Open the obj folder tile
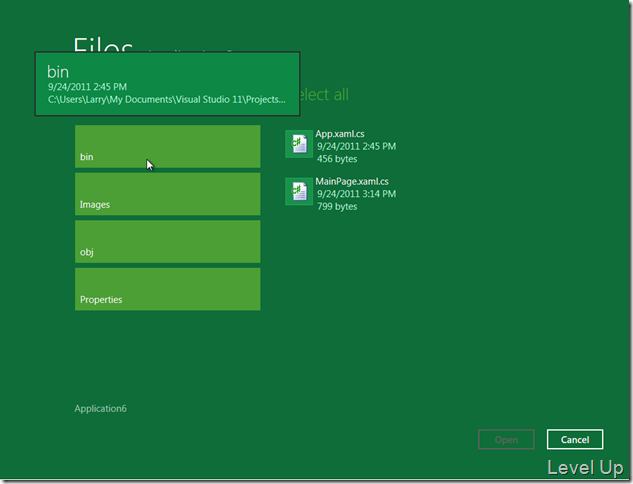Viewport: 633px width, 484px height. click(168, 241)
